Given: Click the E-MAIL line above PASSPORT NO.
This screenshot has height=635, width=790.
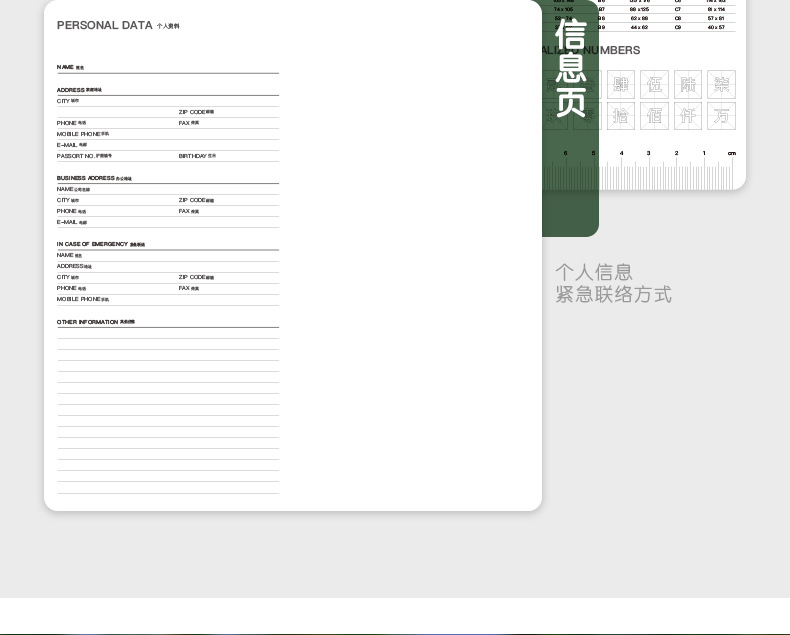Looking at the screenshot, I should (168, 145).
